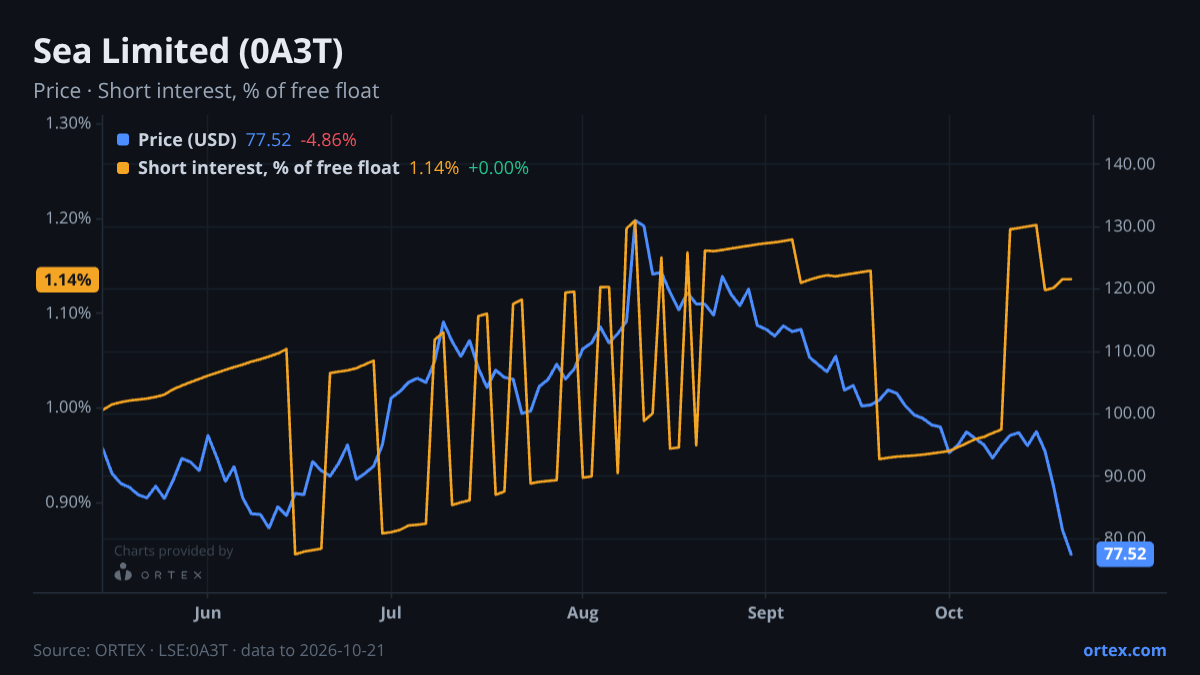Click the Sept x-axis label
1200x675 pixels.
pos(766,612)
